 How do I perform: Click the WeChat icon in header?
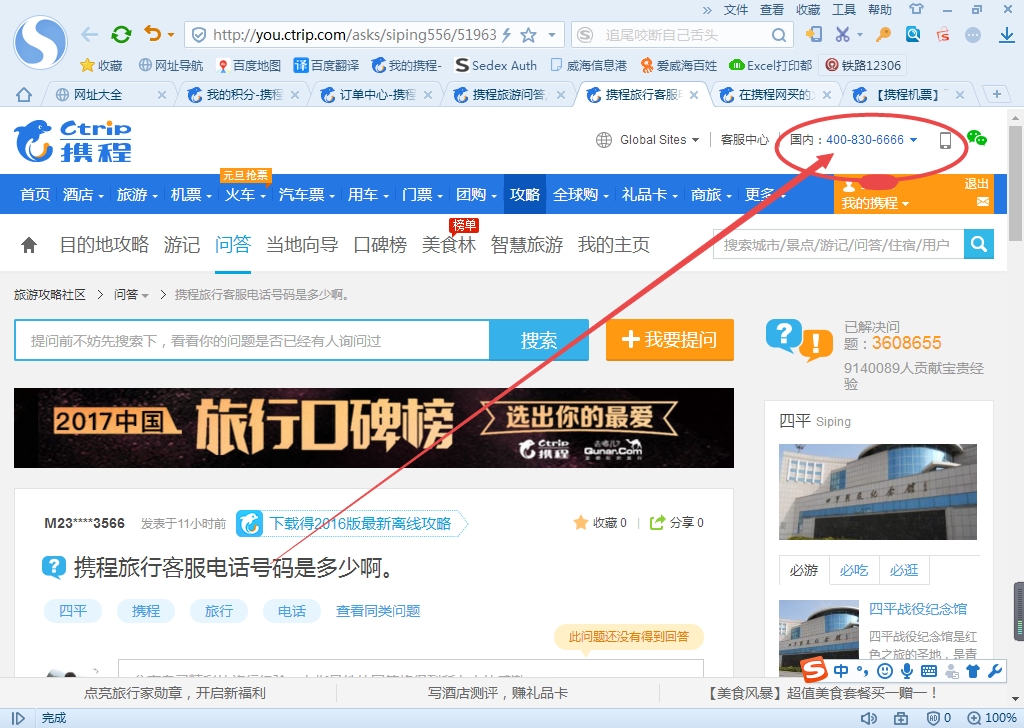pos(976,138)
